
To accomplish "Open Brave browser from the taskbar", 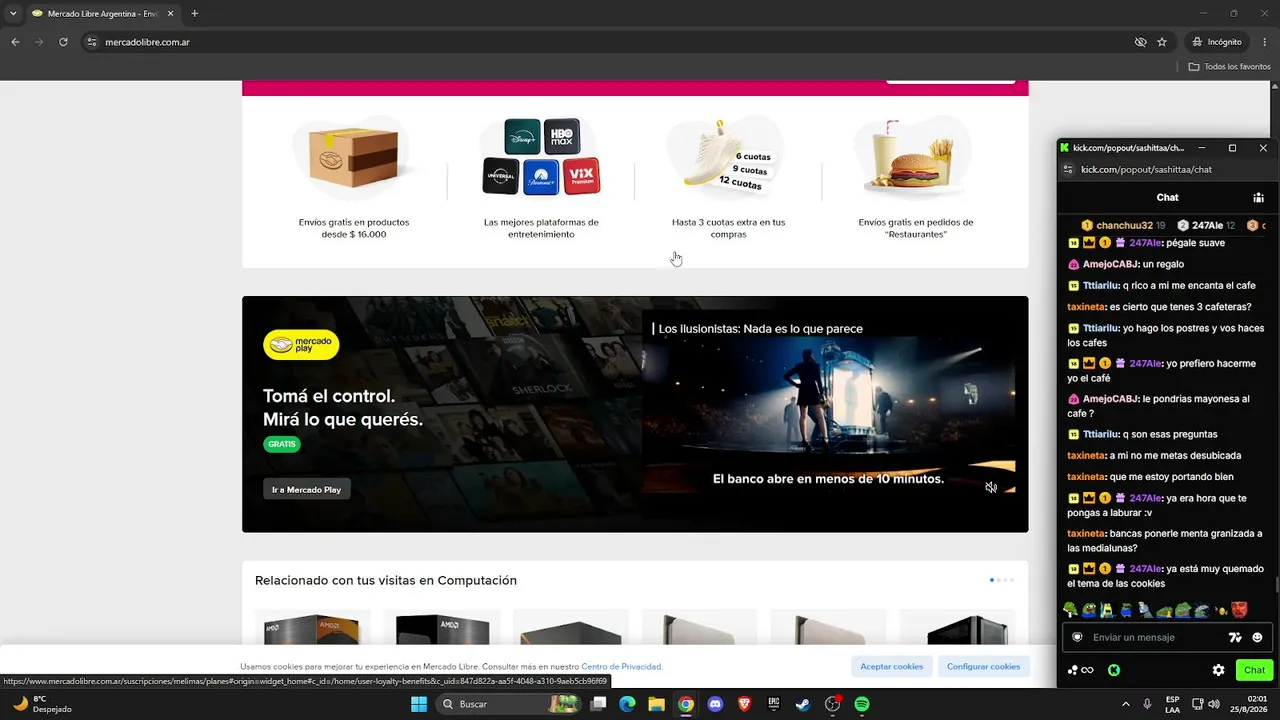I will tap(744, 704).
